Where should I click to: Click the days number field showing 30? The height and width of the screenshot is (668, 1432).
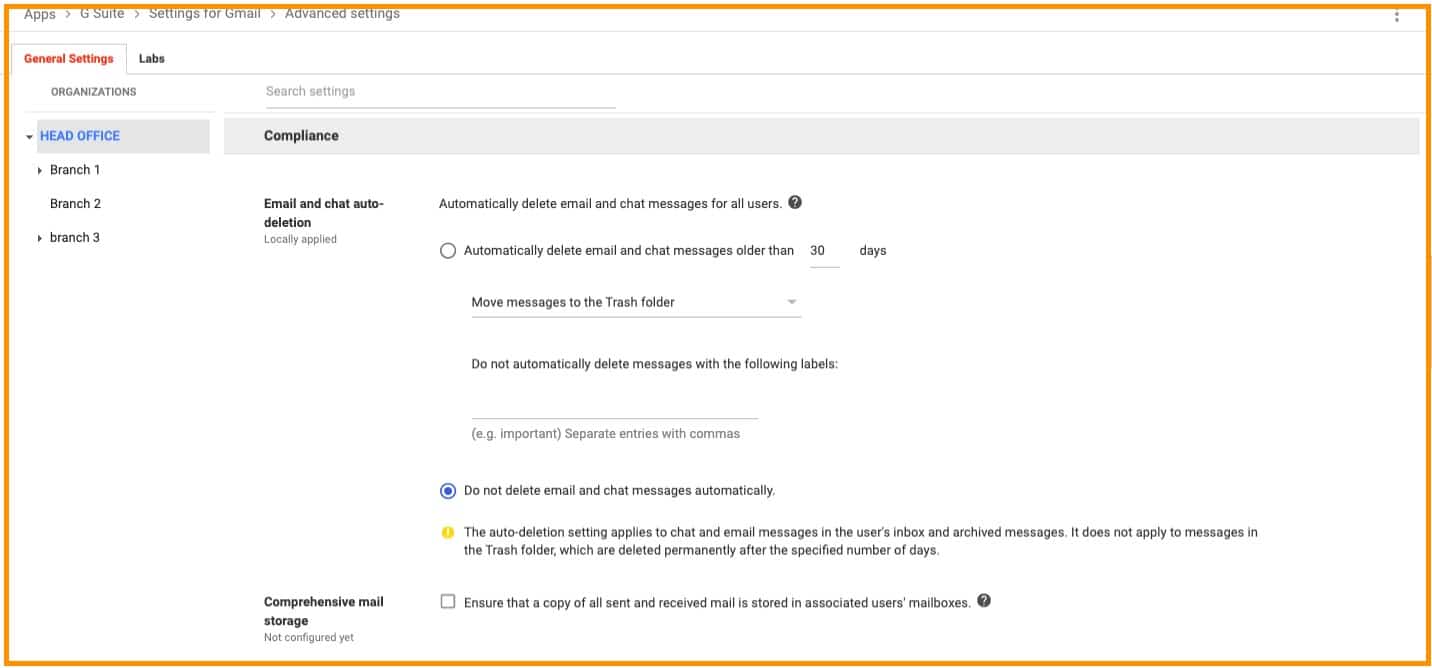(x=822, y=251)
